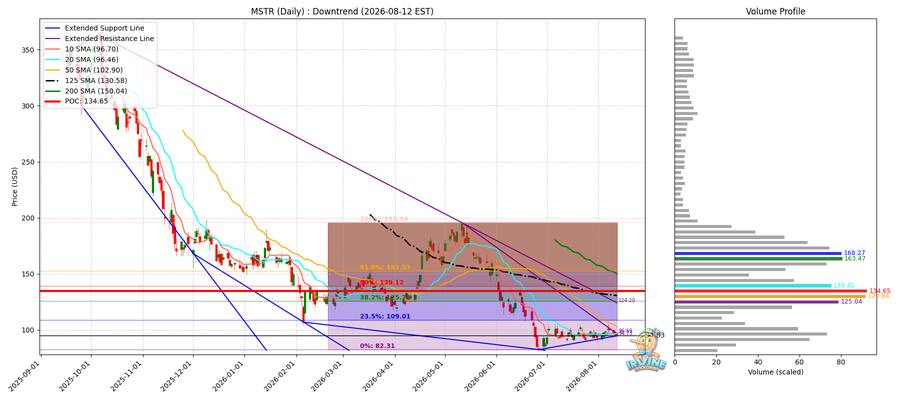Click the 'Volume (scaled)' axis label

tap(775, 372)
